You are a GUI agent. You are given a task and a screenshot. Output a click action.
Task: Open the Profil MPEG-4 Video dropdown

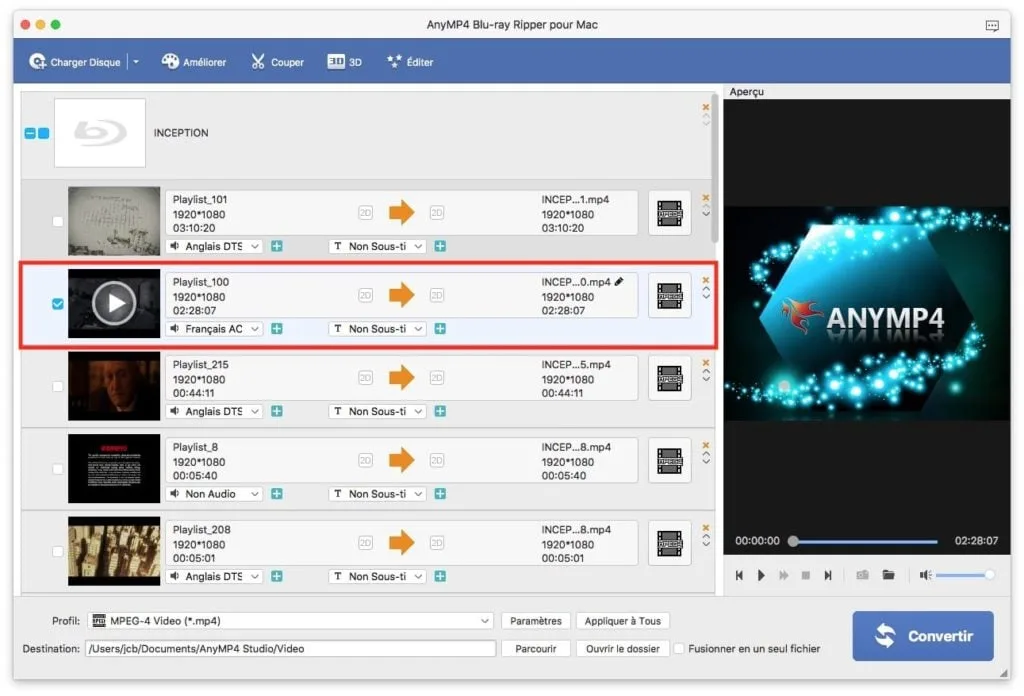coord(291,621)
